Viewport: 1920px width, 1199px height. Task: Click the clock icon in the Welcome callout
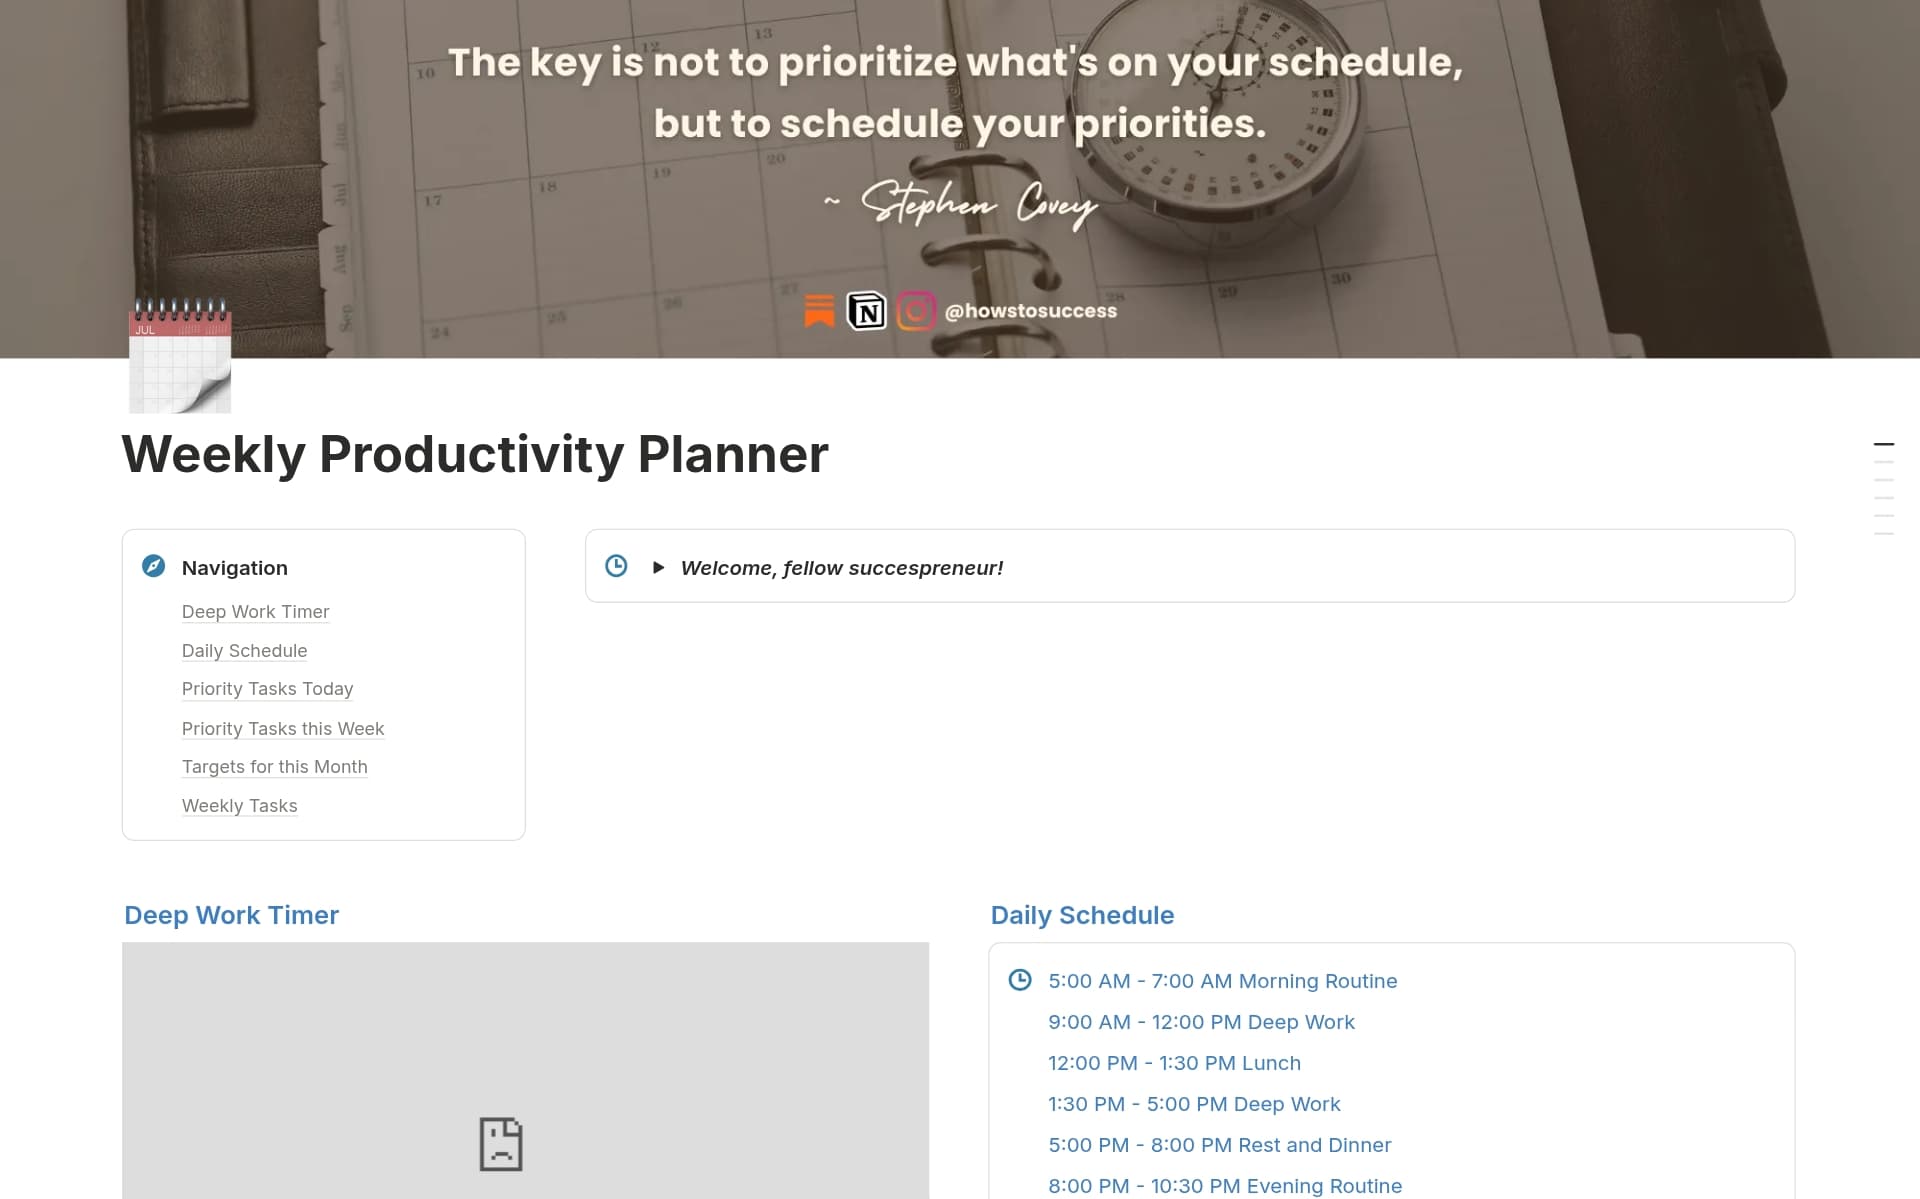tap(616, 566)
